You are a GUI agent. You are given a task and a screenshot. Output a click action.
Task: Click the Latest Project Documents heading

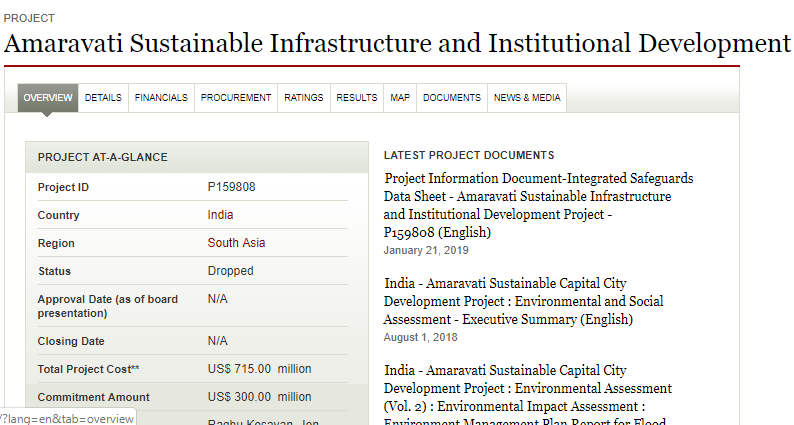pyautogui.click(x=469, y=156)
